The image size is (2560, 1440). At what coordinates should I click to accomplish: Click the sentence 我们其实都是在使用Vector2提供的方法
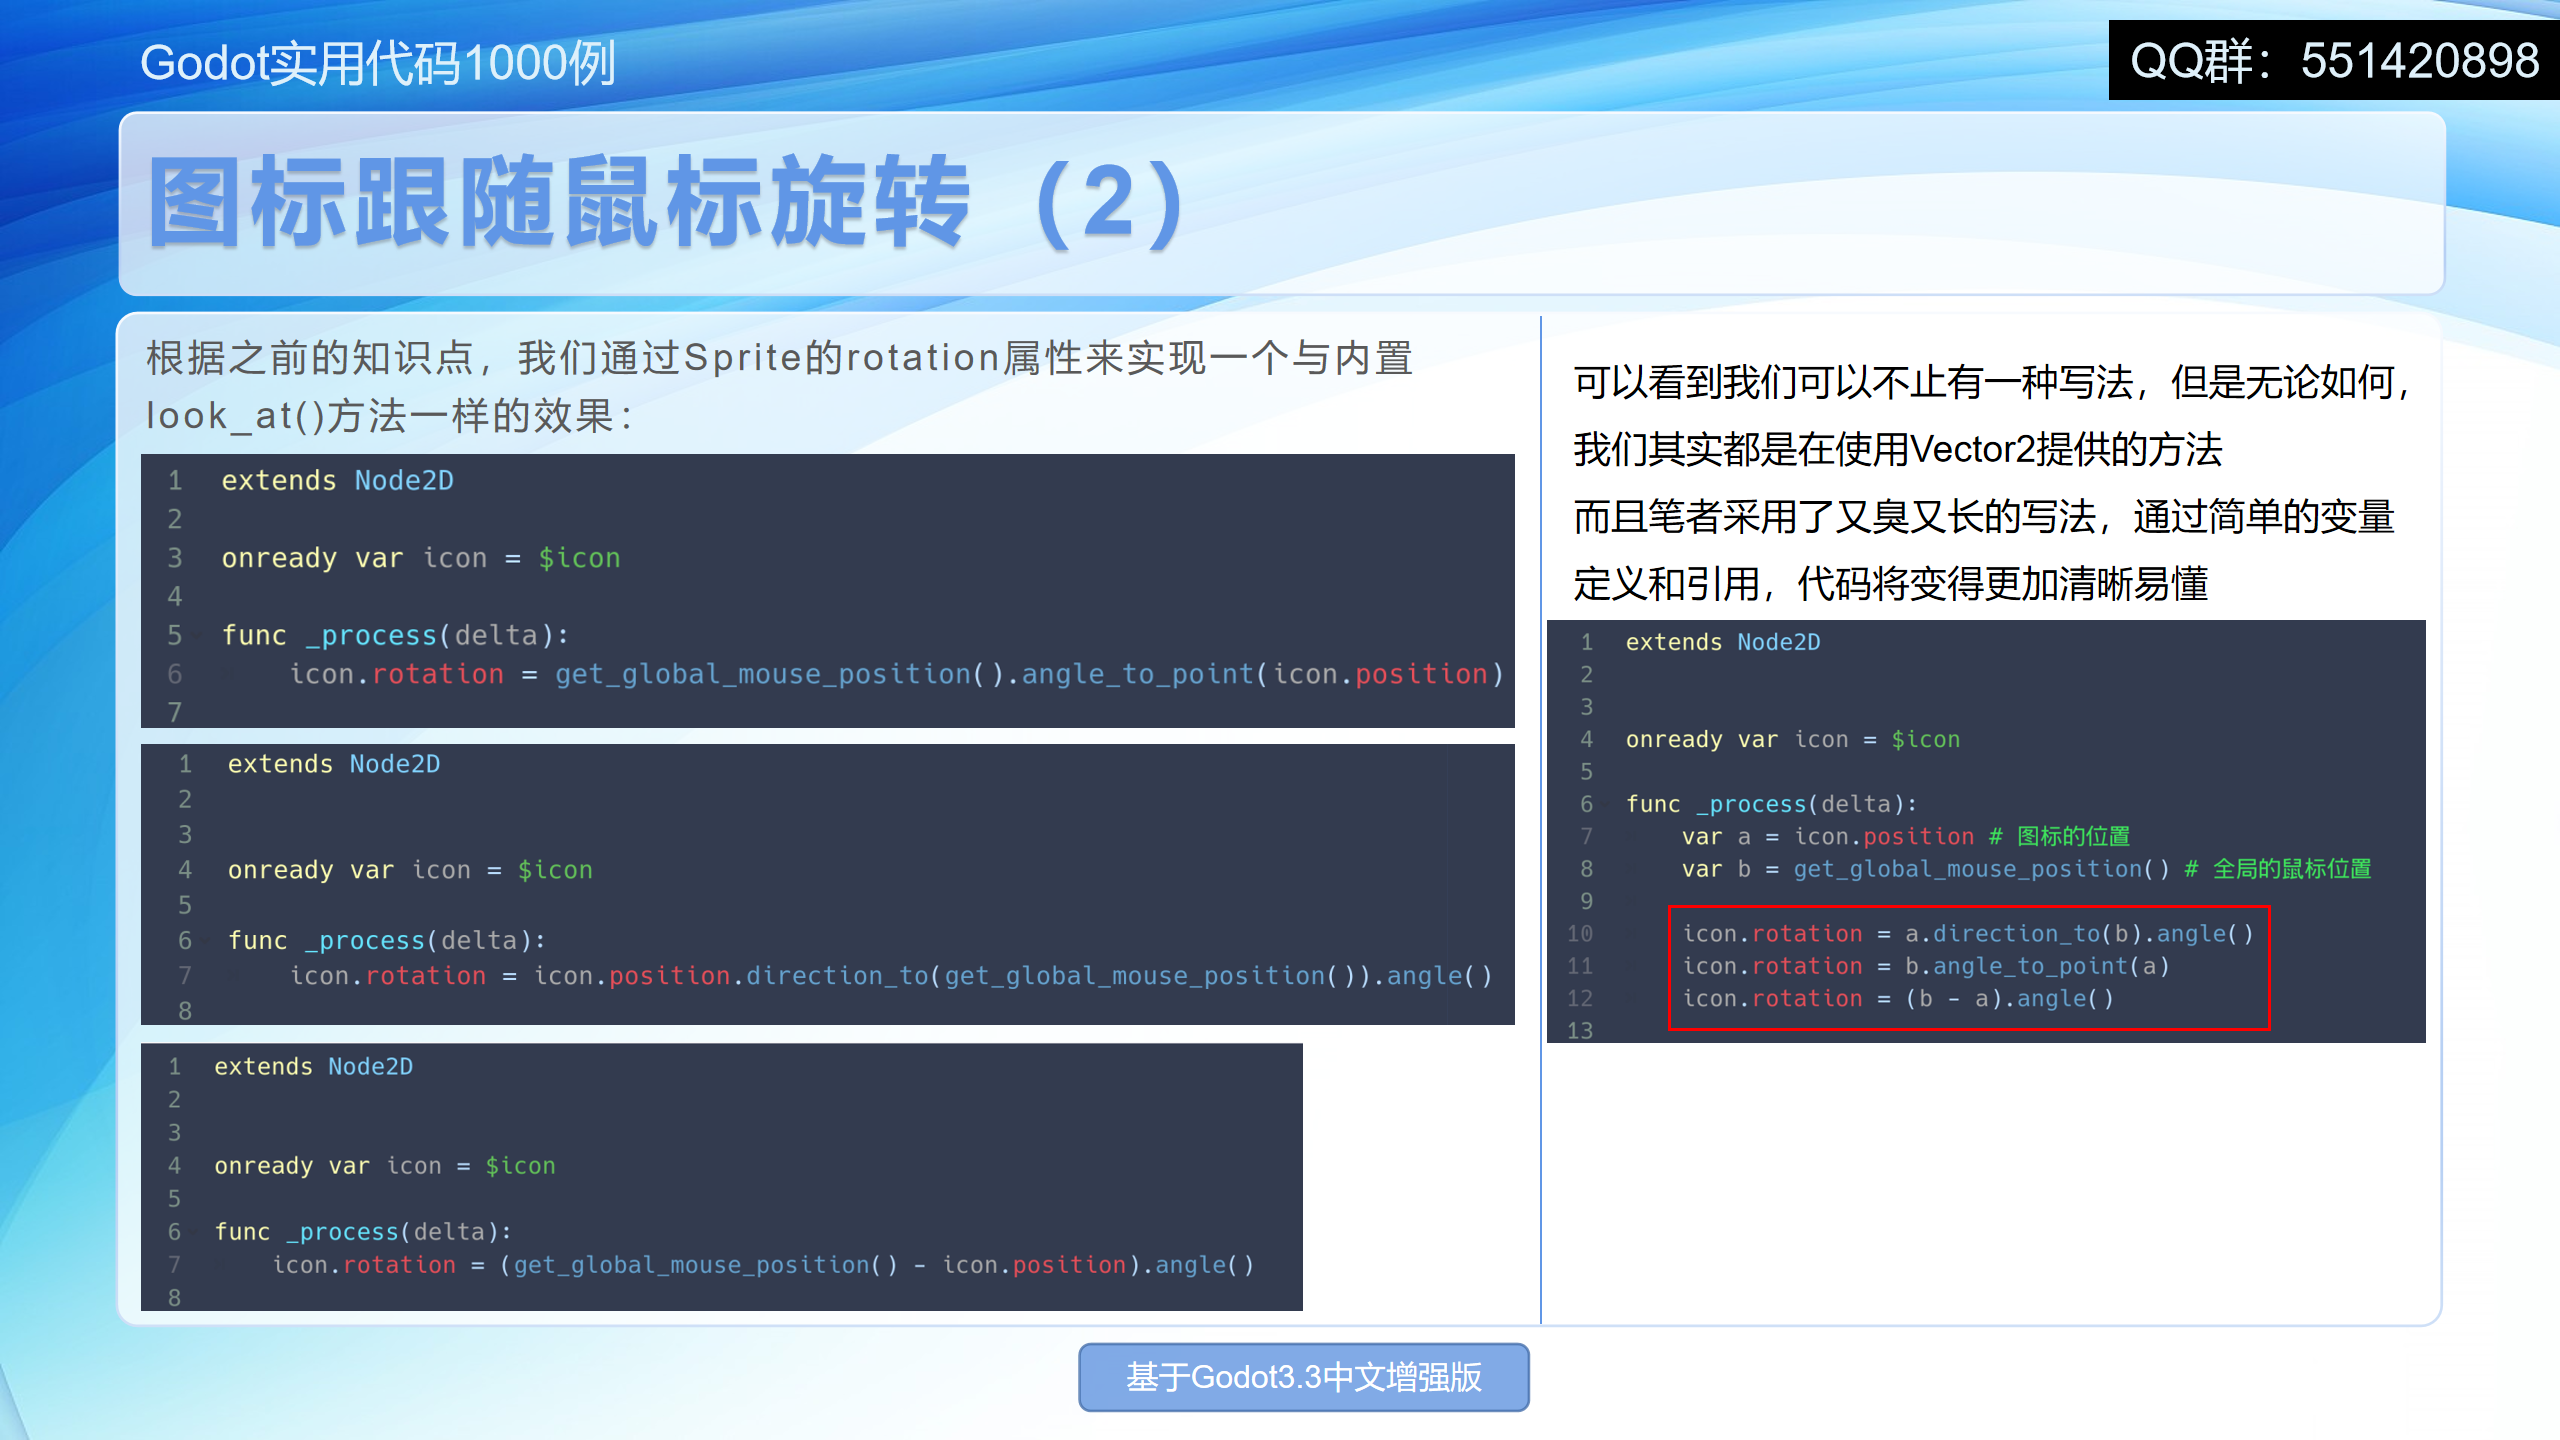(1897, 450)
